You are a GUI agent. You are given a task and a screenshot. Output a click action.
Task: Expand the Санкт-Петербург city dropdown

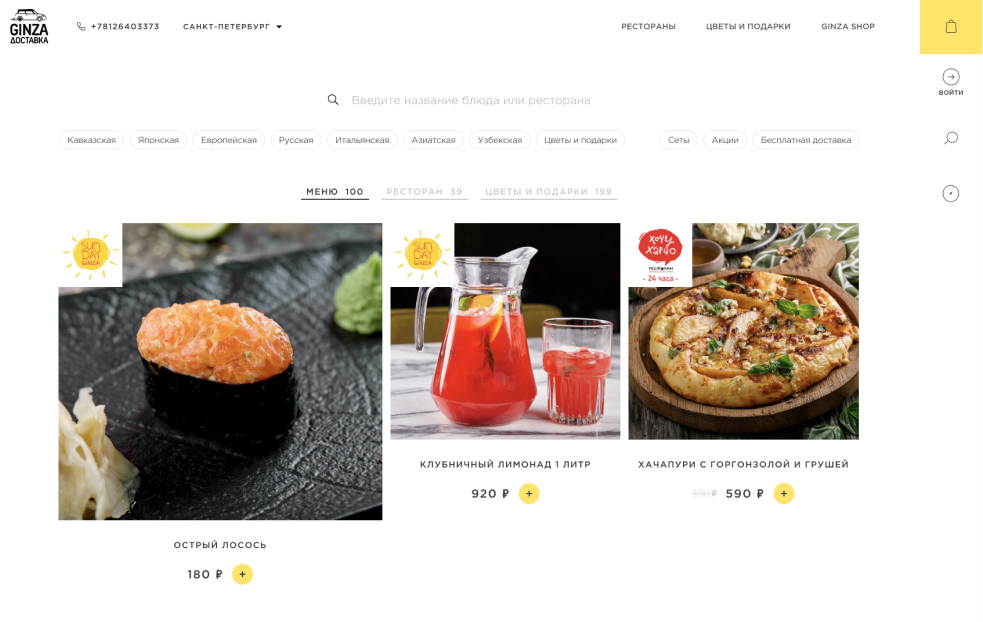232,26
